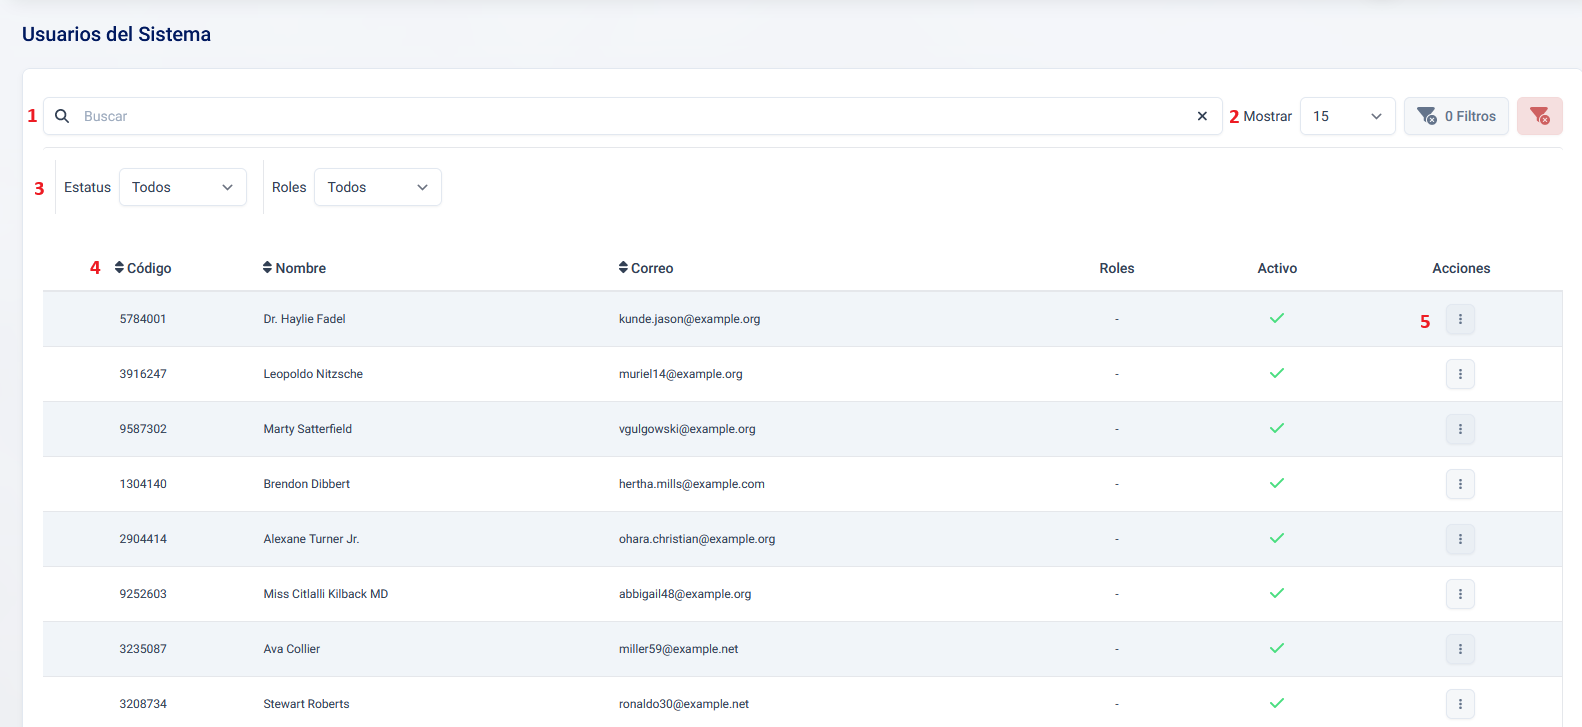1582x727 pixels.
Task: Click the Buscar search input field
Action: point(630,116)
